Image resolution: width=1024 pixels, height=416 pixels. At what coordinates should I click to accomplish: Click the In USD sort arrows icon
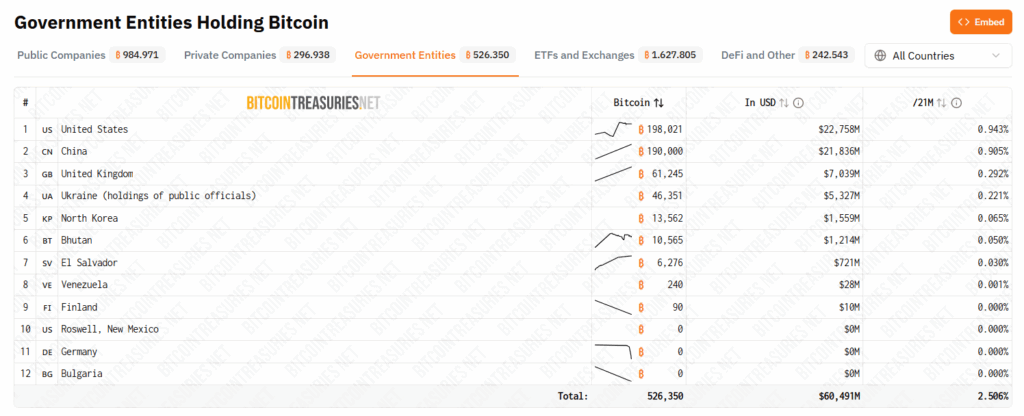[784, 103]
